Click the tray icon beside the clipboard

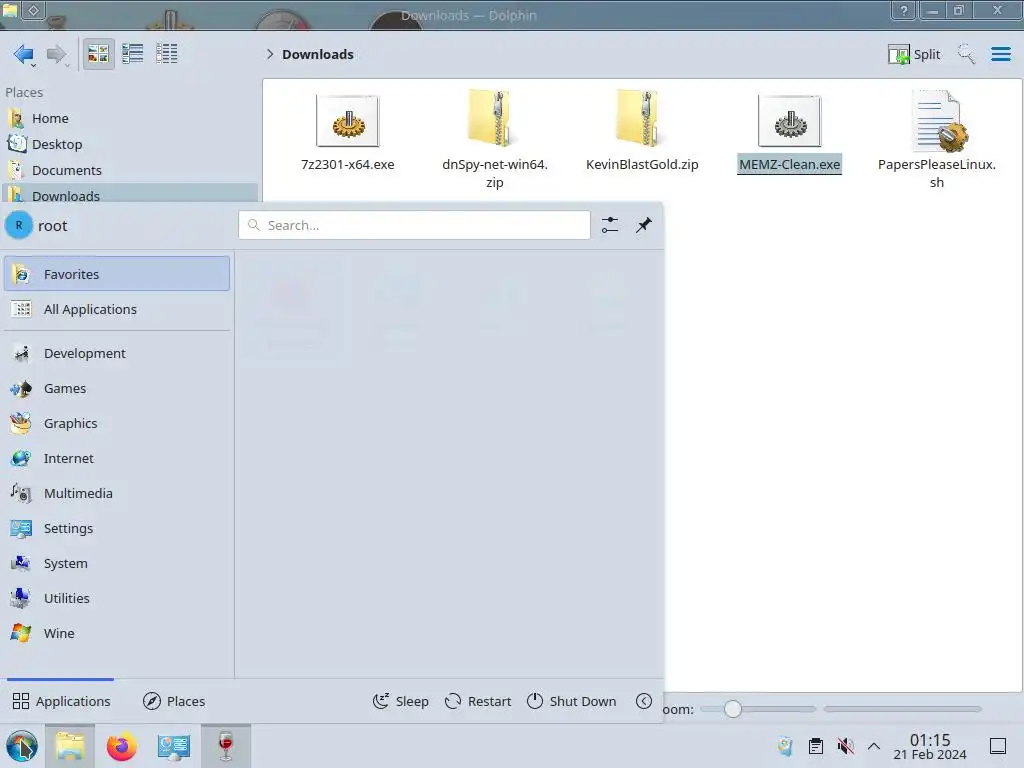coord(785,746)
